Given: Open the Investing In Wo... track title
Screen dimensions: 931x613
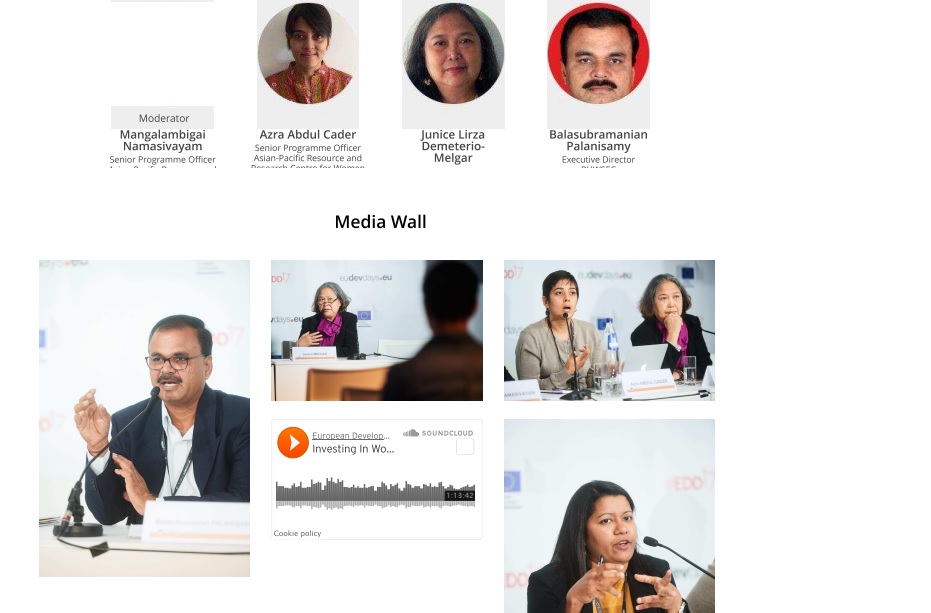Looking at the screenshot, I should [x=353, y=449].
